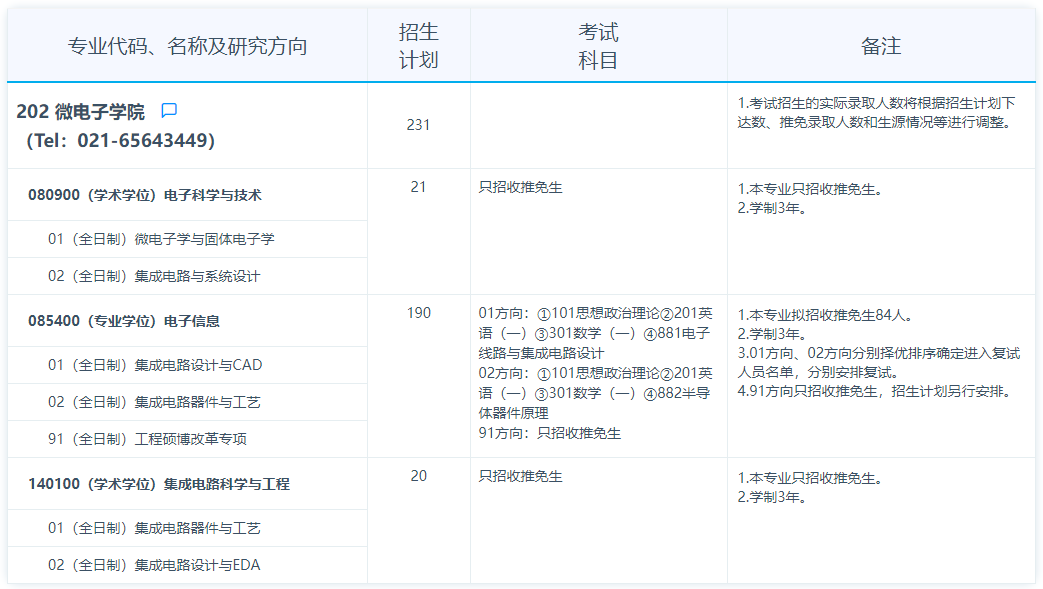Screen dimensions: 1043x589
Task: Open the 085400 电子信息 major row
Action: [x=124, y=321]
